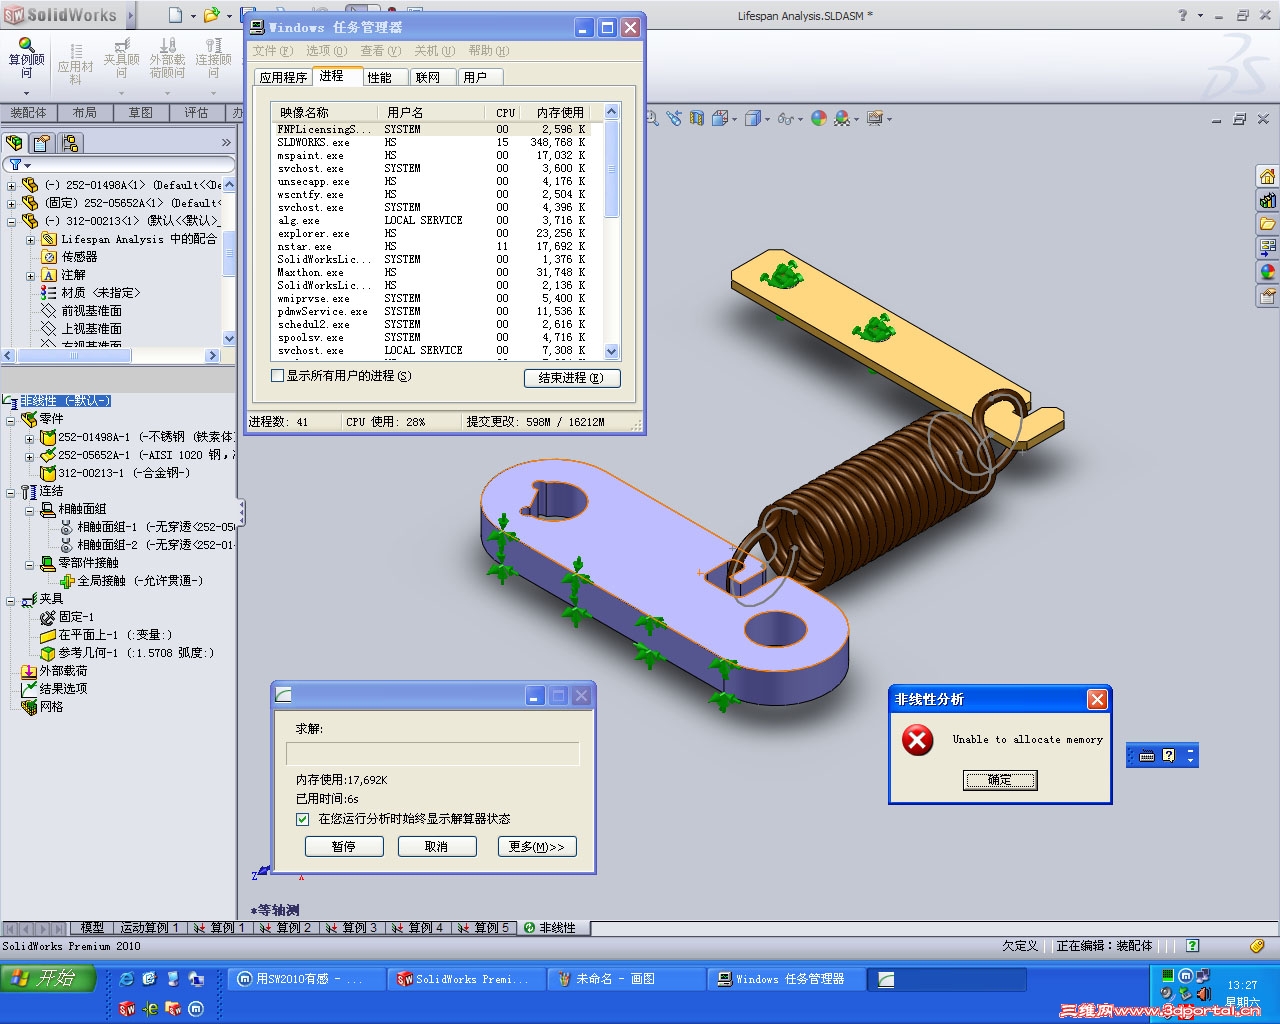The height and width of the screenshot is (1024, 1280).
Task: Open the 外部载荷顾问 dropdown arrow
Action: click(x=167, y=94)
